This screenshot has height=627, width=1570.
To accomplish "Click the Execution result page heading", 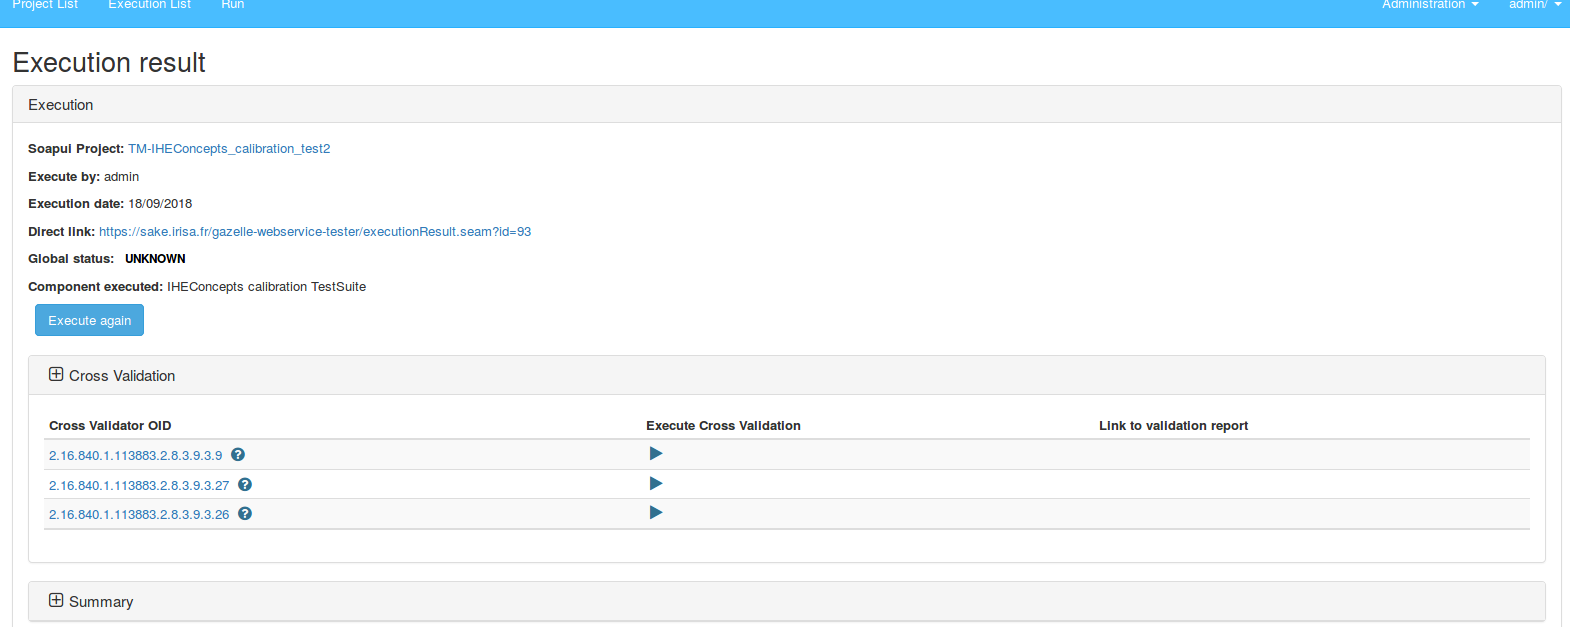I will 109,62.
